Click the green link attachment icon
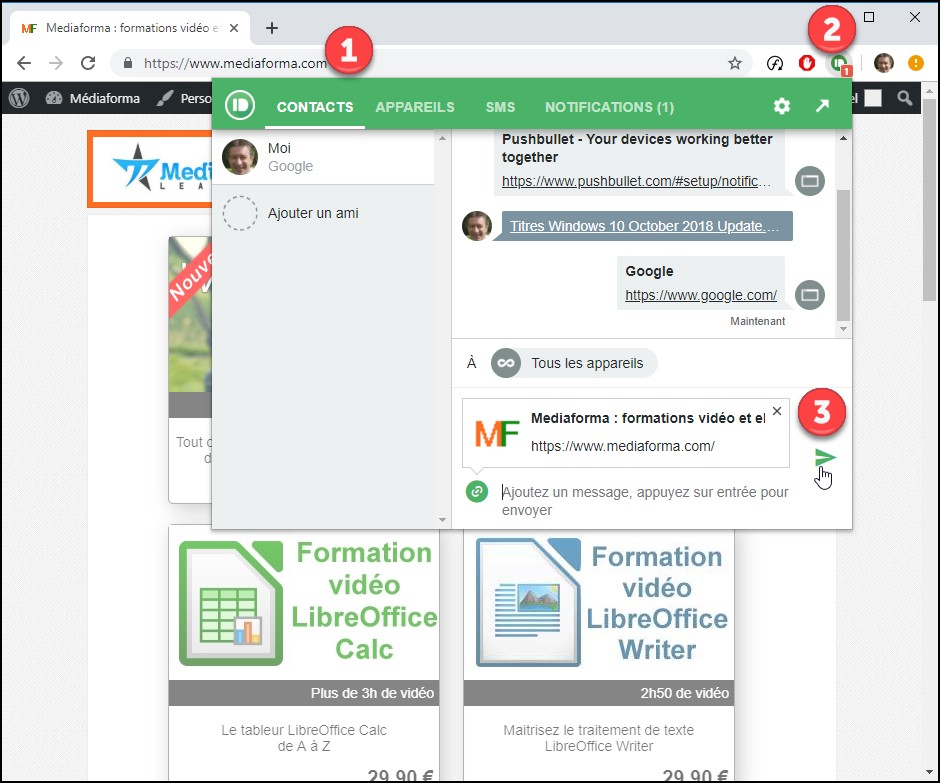The width and height of the screenshot is (940, 783). [x=477, y=492]
